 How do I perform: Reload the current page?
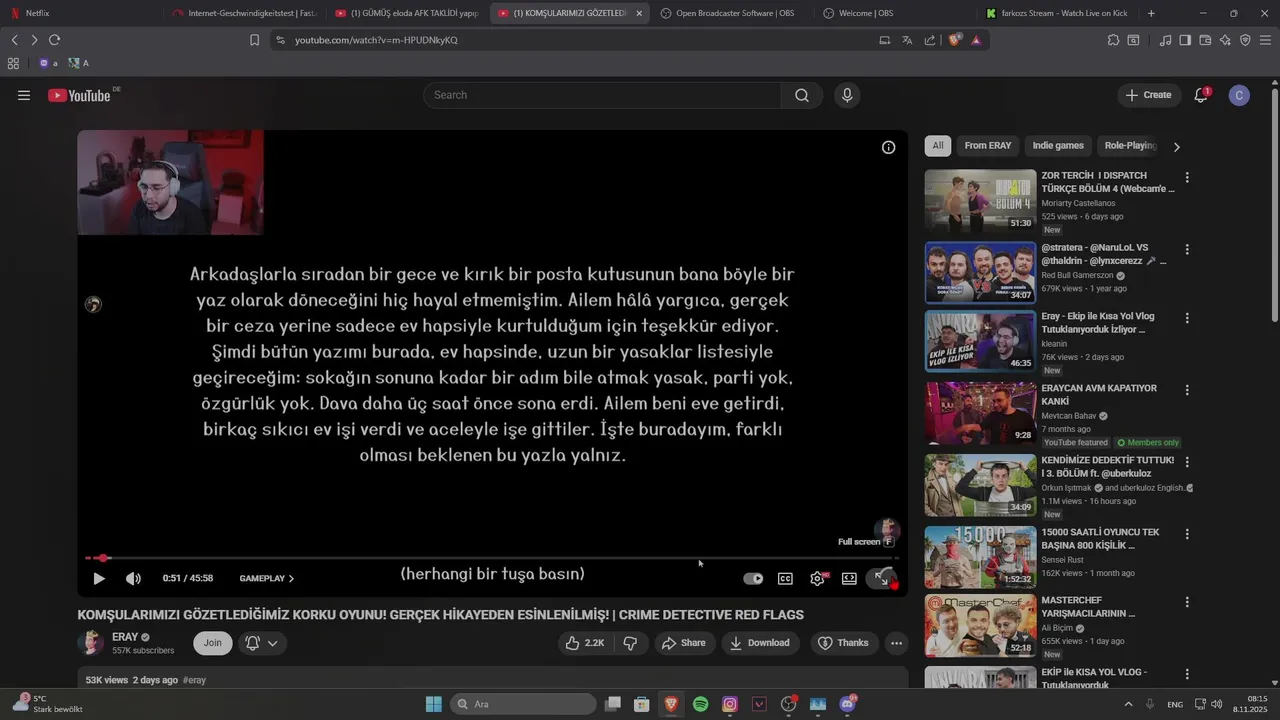[54, 40]
